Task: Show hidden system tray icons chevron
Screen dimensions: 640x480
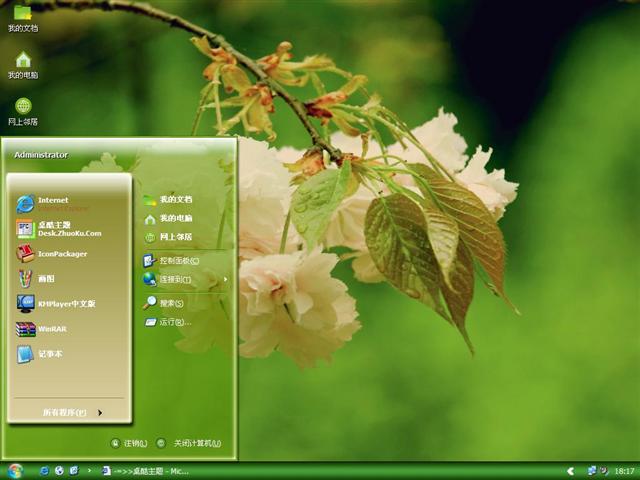Action: (x=571, y=471)
